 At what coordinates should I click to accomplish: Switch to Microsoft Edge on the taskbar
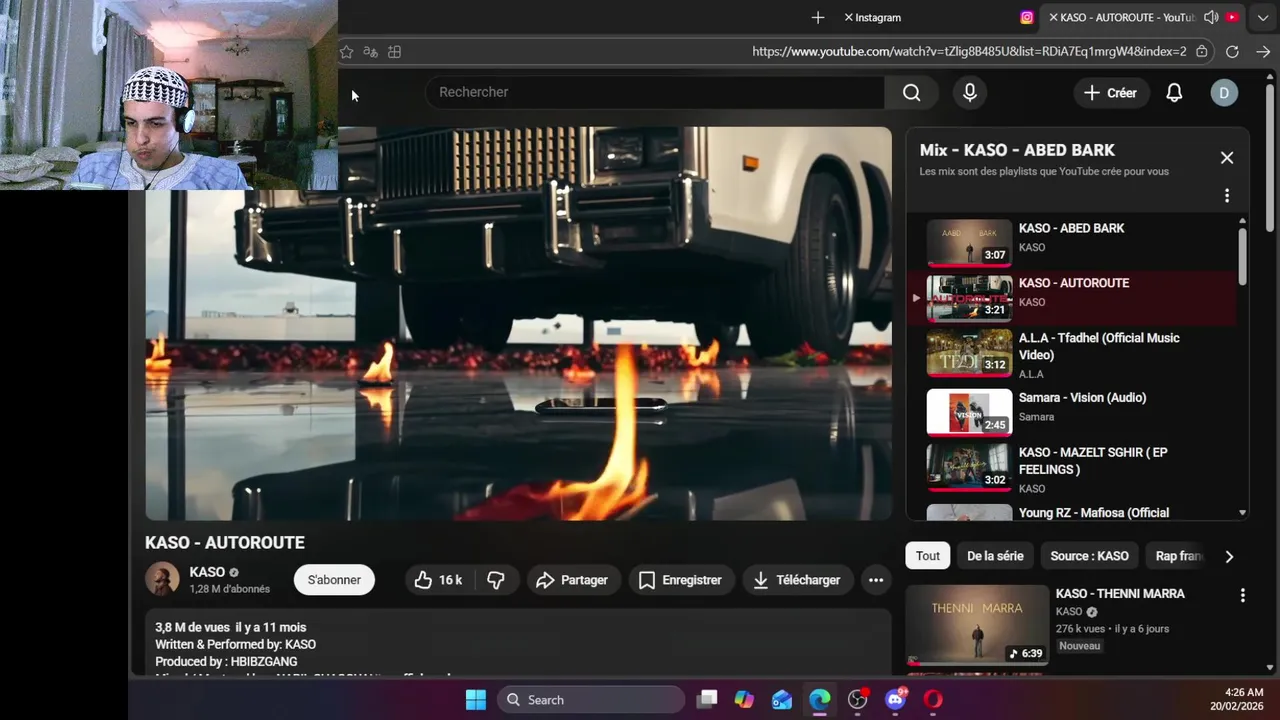point(820,699)
